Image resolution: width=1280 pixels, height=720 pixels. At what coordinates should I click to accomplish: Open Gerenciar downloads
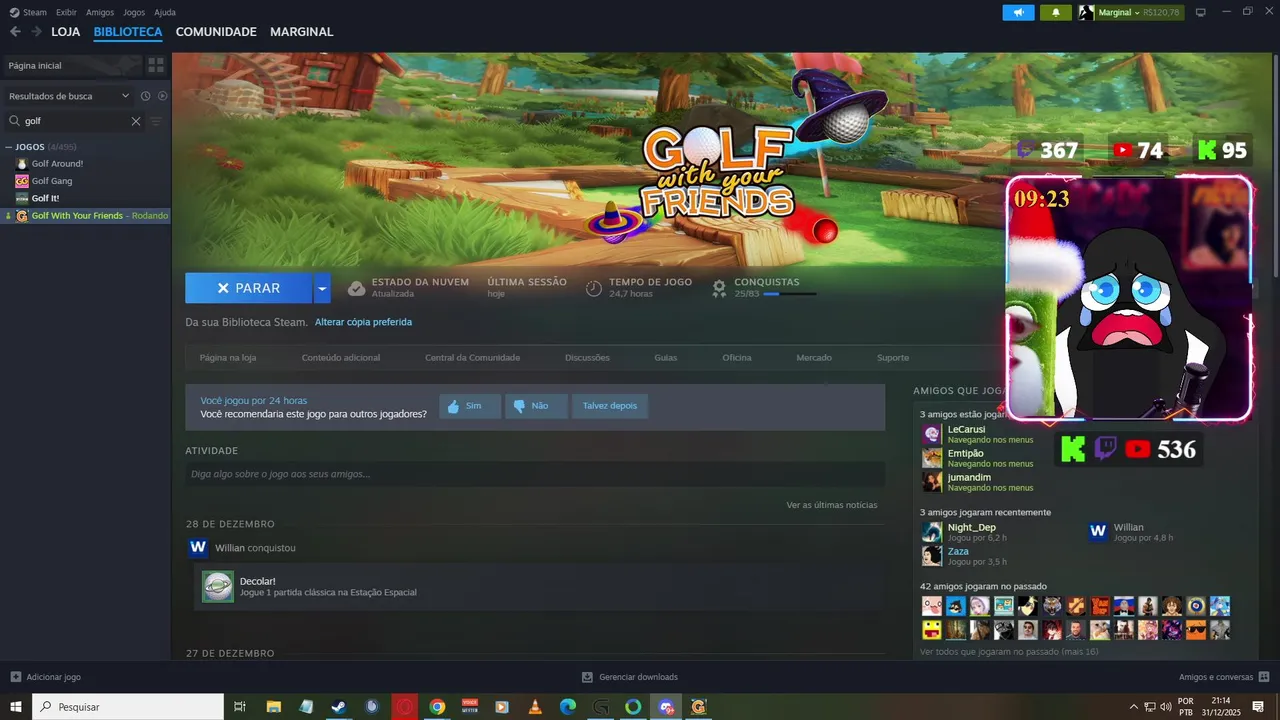[630, 677]
